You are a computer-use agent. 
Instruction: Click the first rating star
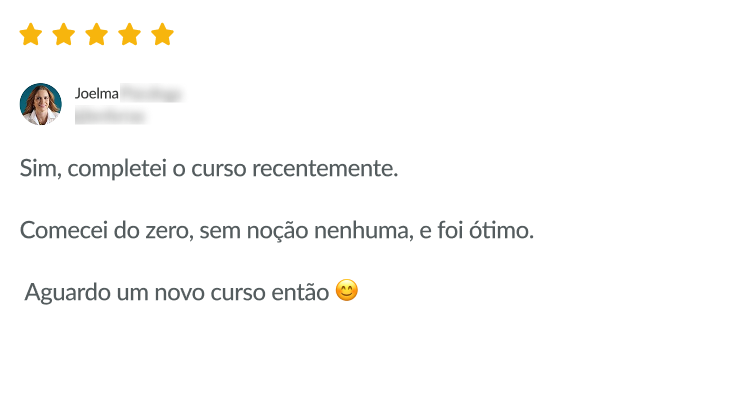click(31, 36)
